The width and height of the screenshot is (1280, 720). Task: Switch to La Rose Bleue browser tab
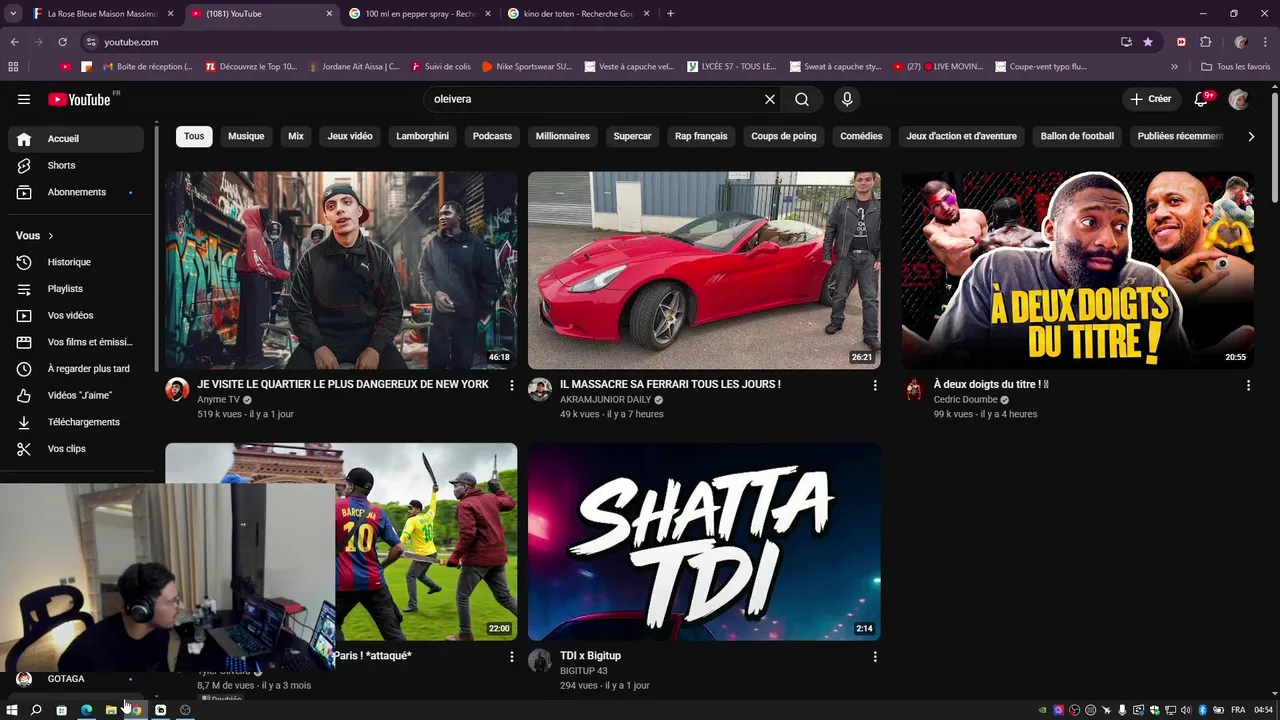coord(102,14)
